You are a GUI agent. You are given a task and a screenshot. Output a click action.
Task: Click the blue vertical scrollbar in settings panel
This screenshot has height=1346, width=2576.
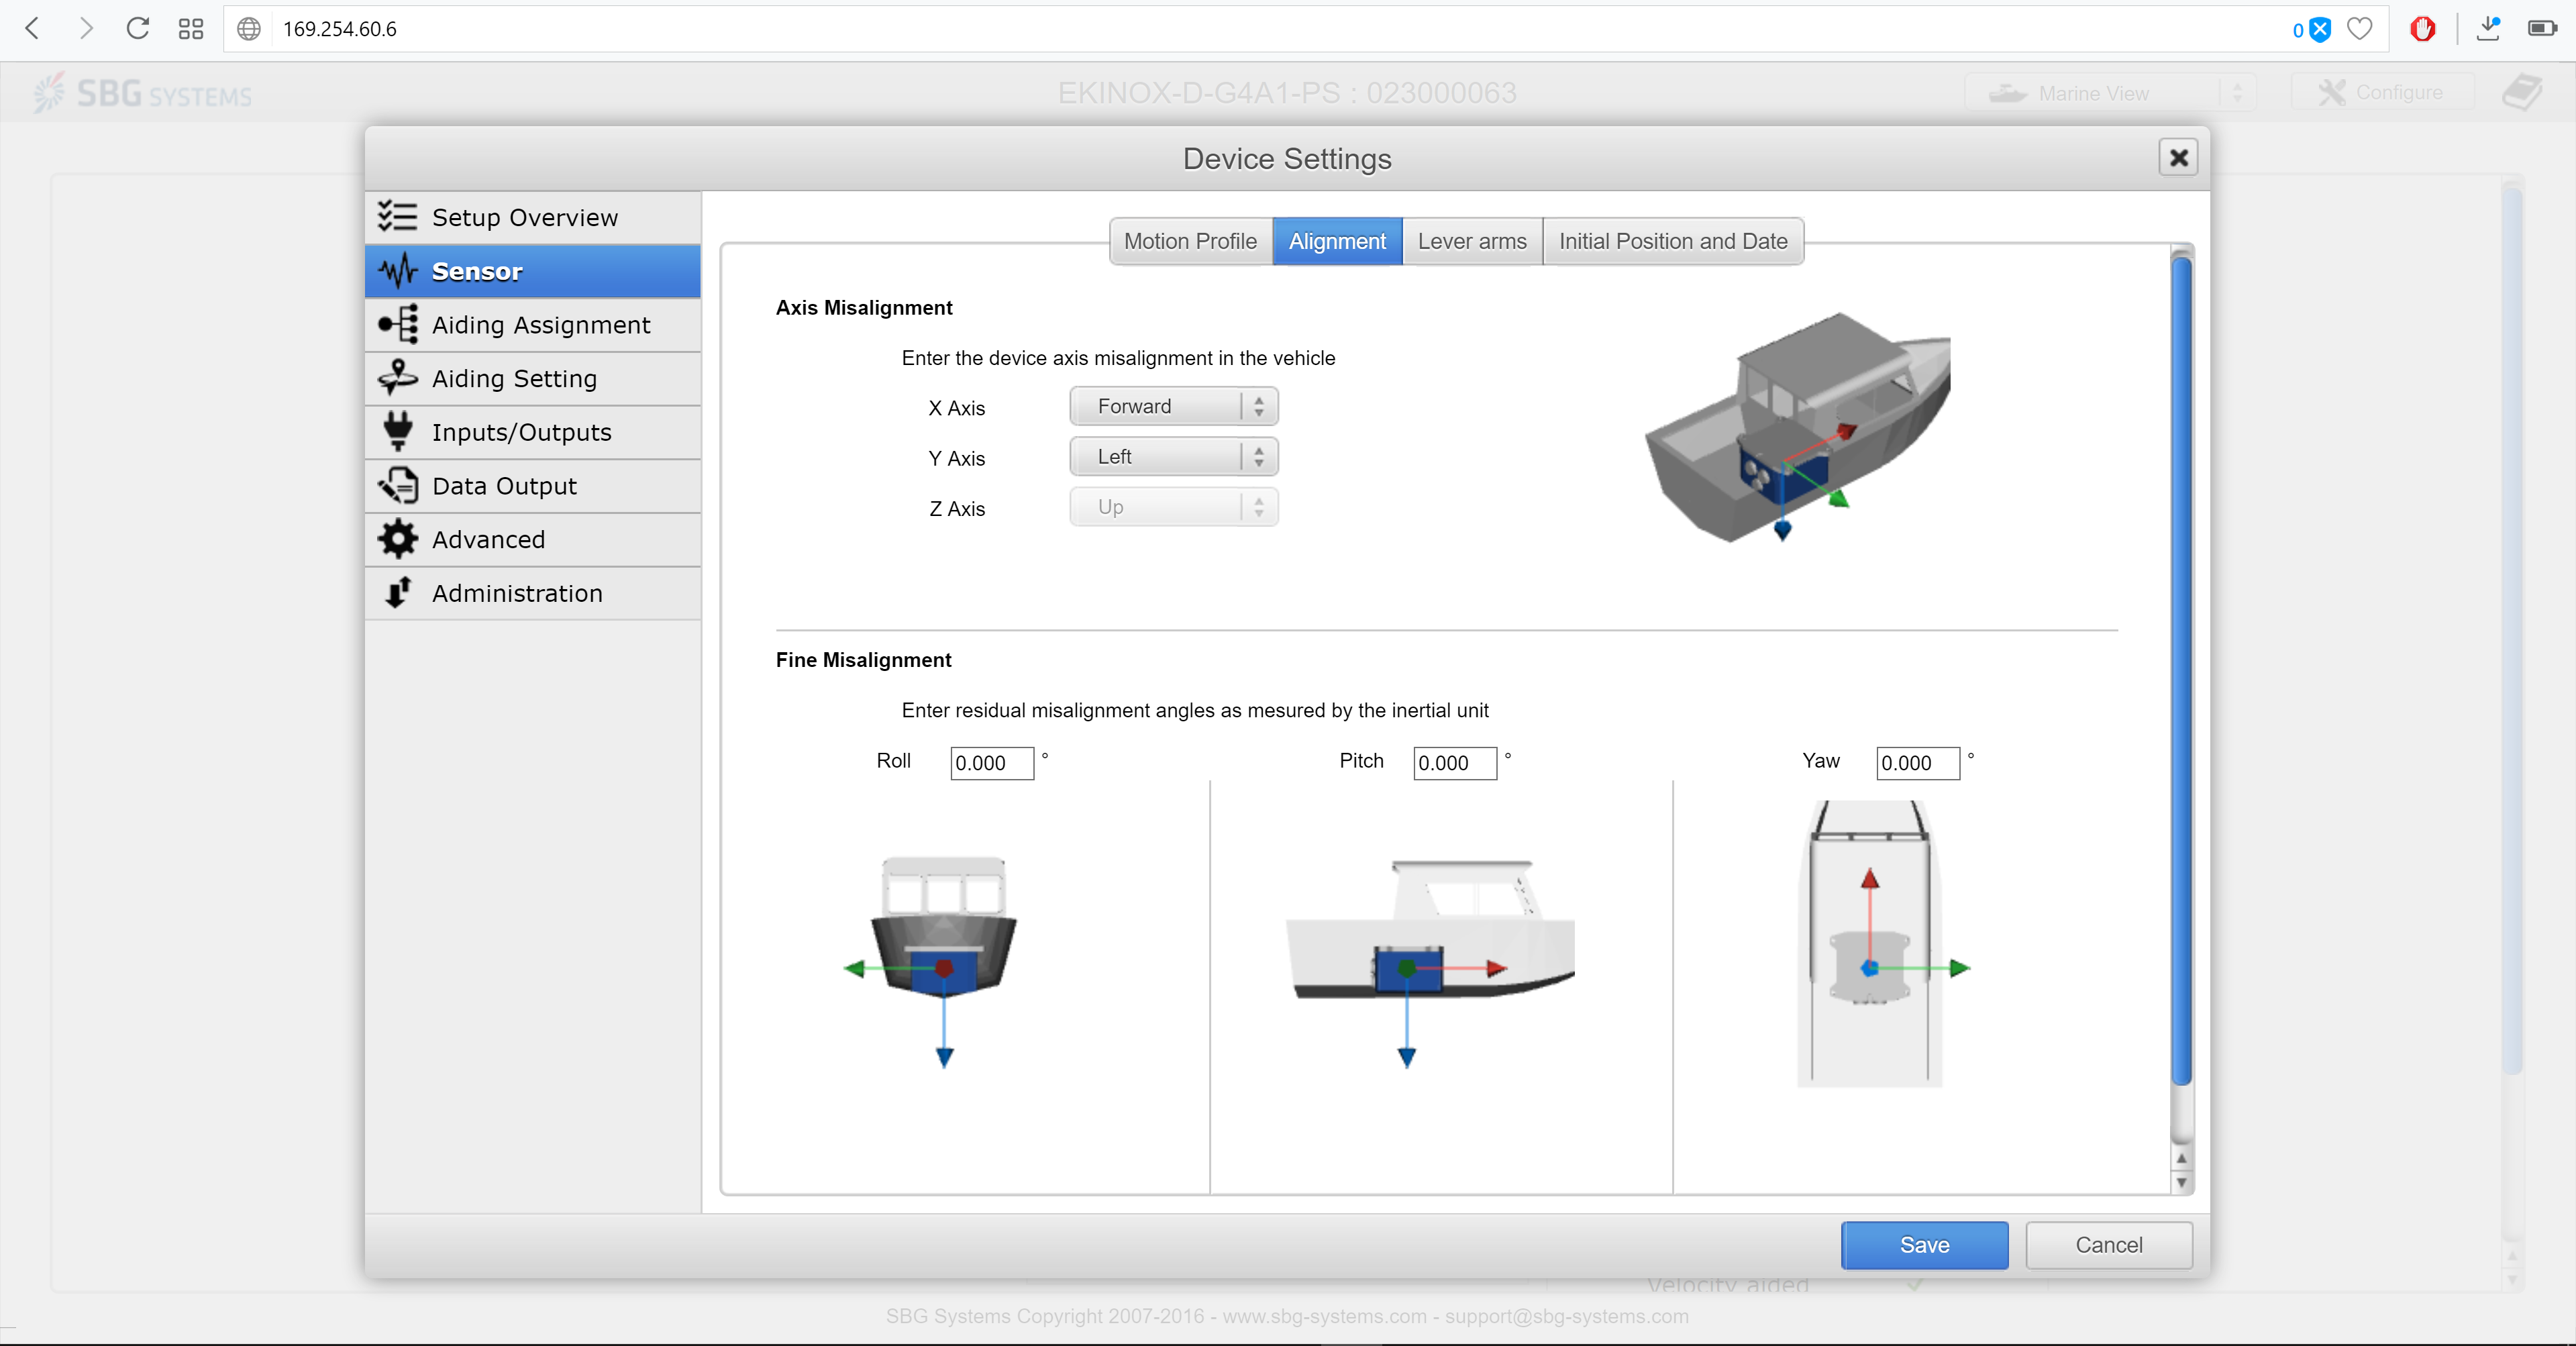(x=2181, y=670)
